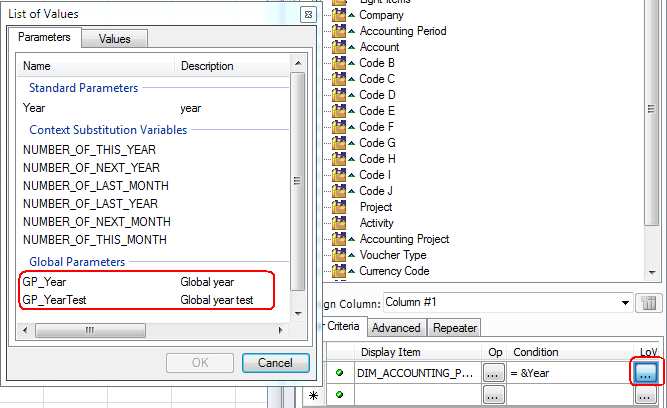Click the Description column header
Viewport: 667px width, 408px height.
[x=232, y=66]
